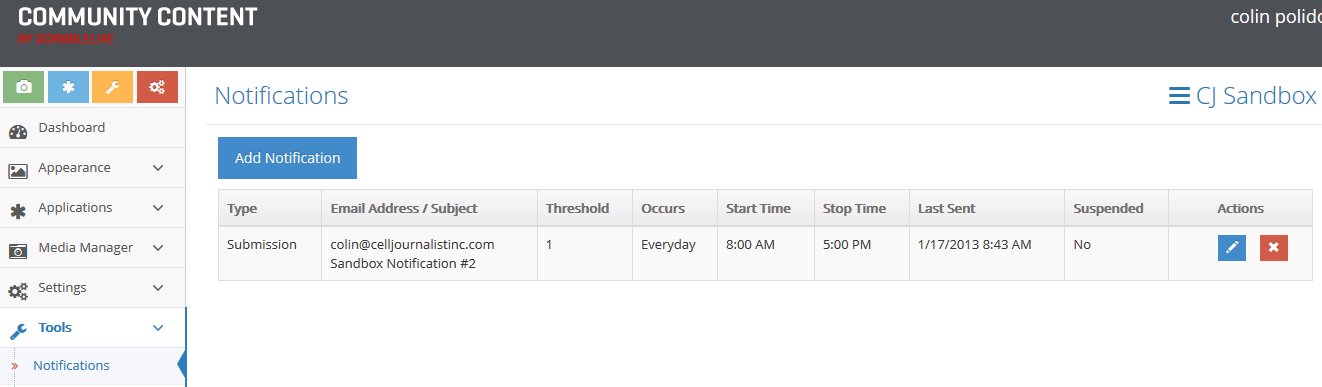Viewport: 1322px width, 387px height.
Task: Edit the Submission notification with pencil icon
Action: click(1232, 247)
